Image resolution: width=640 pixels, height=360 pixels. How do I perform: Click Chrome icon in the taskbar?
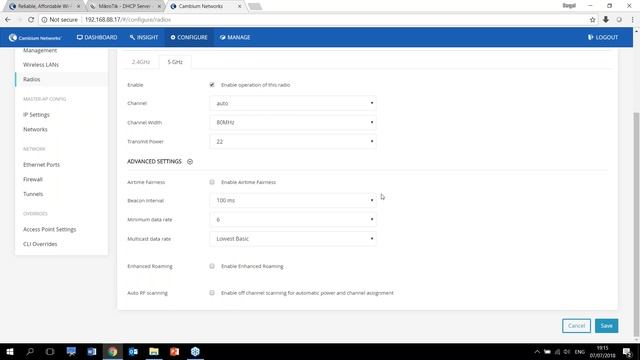pos(113,351)
